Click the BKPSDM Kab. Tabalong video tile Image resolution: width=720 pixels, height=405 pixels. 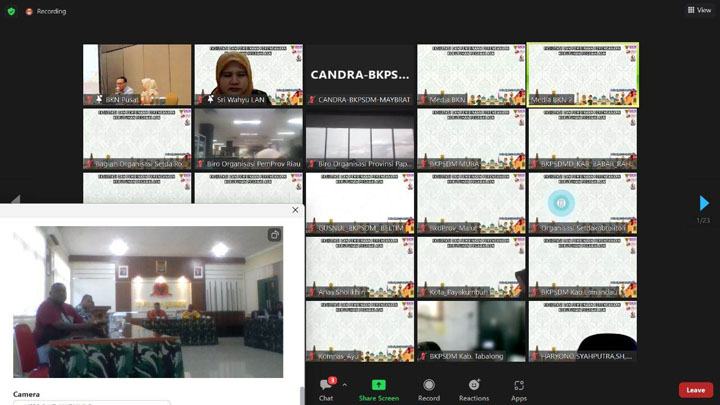coord(471,332)
